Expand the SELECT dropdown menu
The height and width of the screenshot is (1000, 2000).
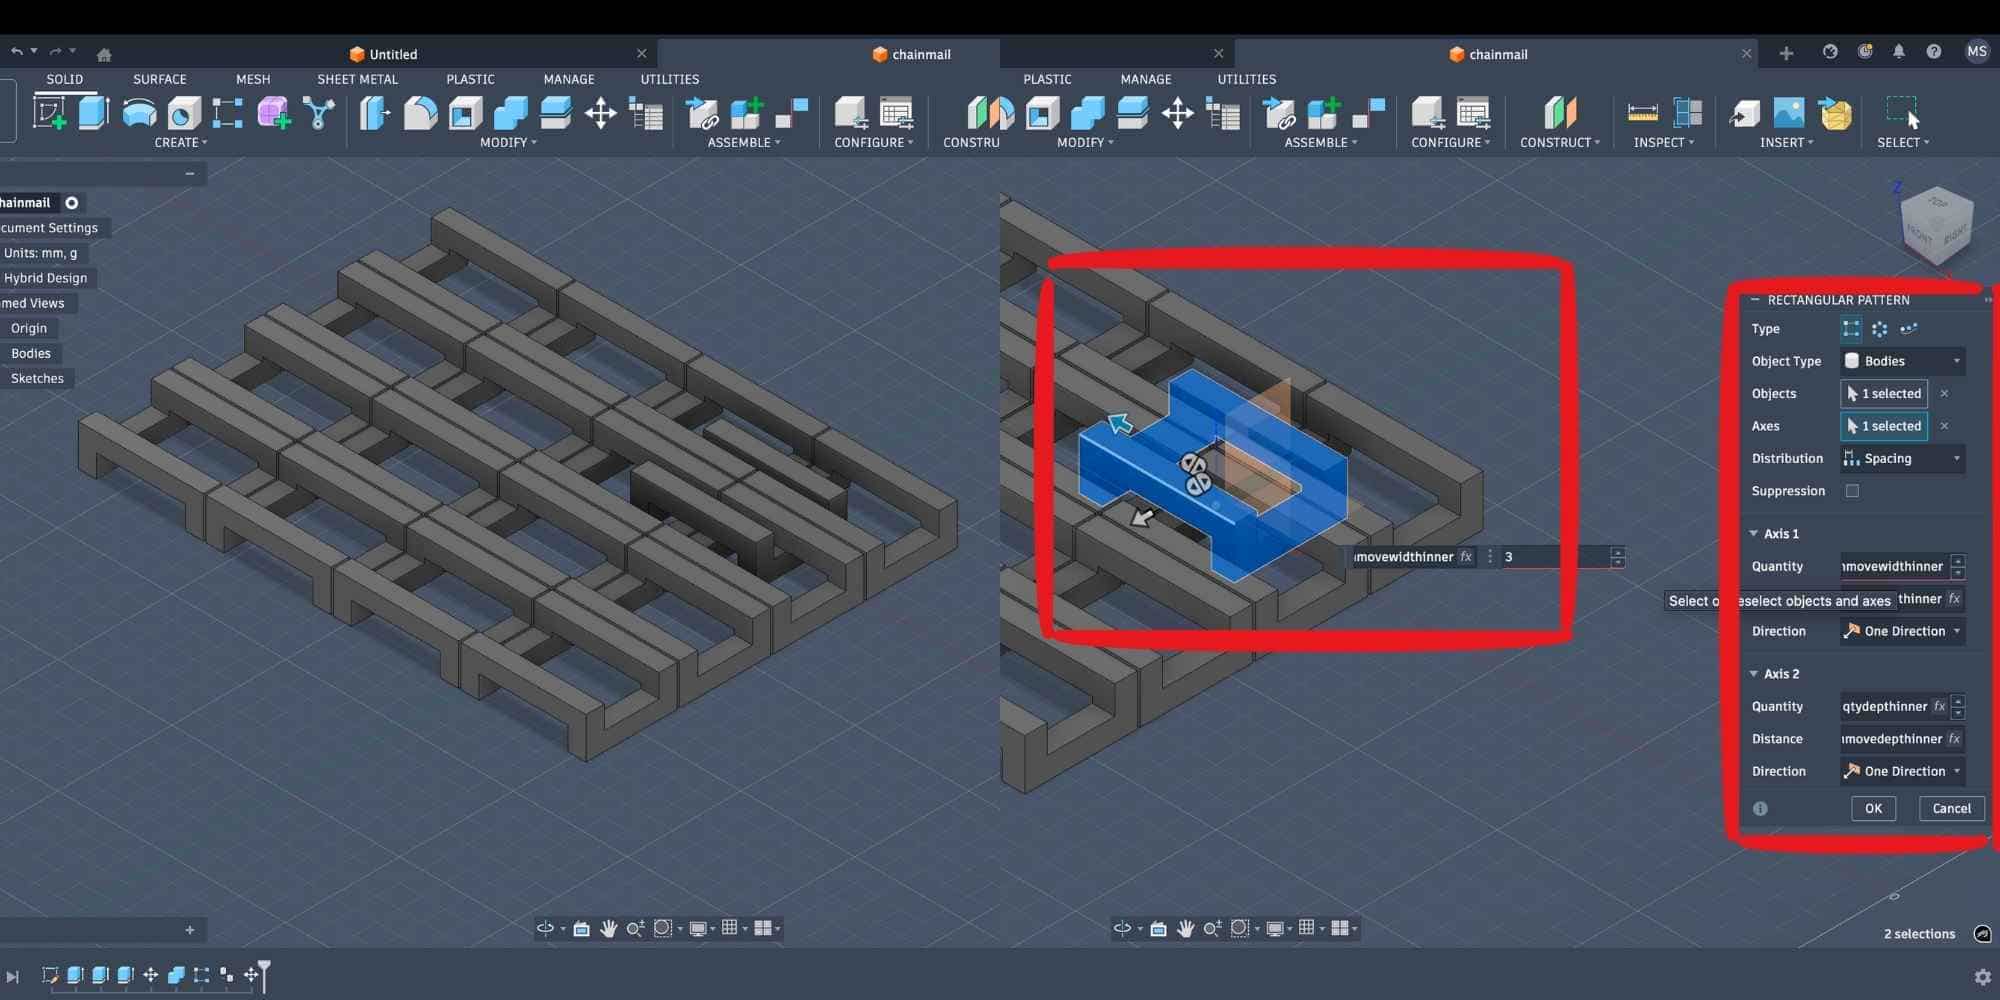coord(1903,143)
